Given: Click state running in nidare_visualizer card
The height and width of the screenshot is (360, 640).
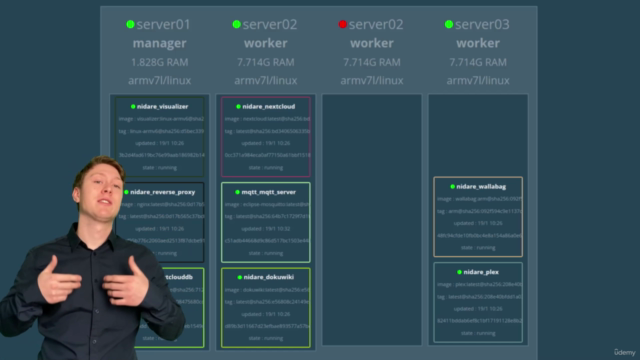Looking at the screenshot, I should click(160, 168).
